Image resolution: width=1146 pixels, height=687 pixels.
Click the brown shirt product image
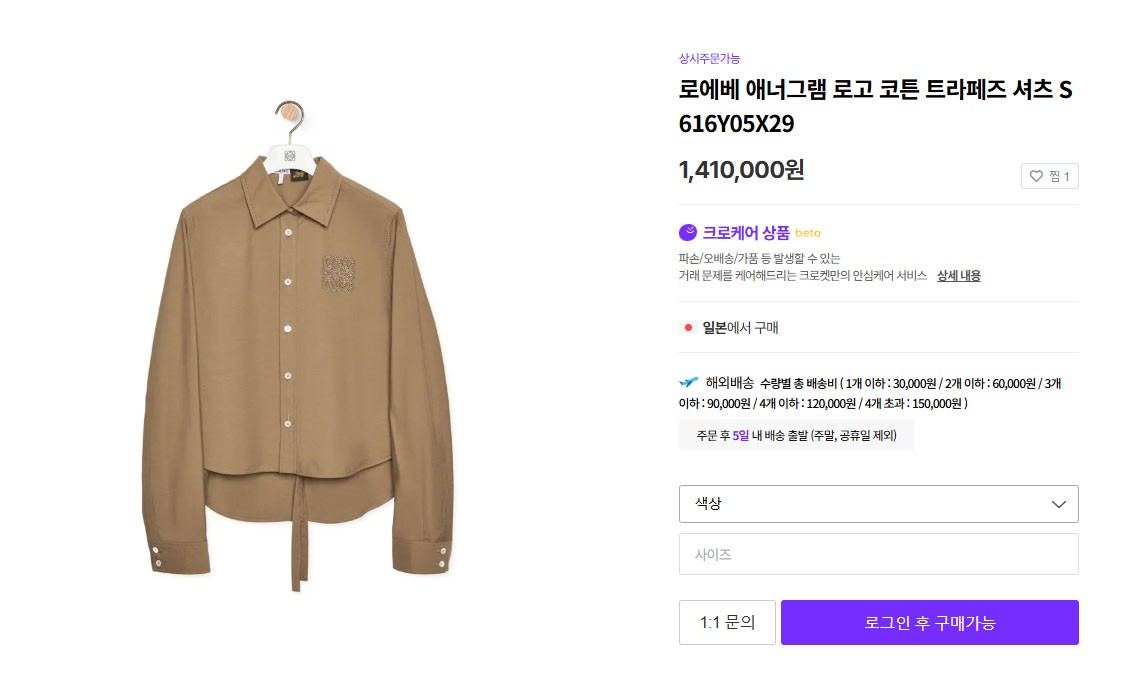290,370
